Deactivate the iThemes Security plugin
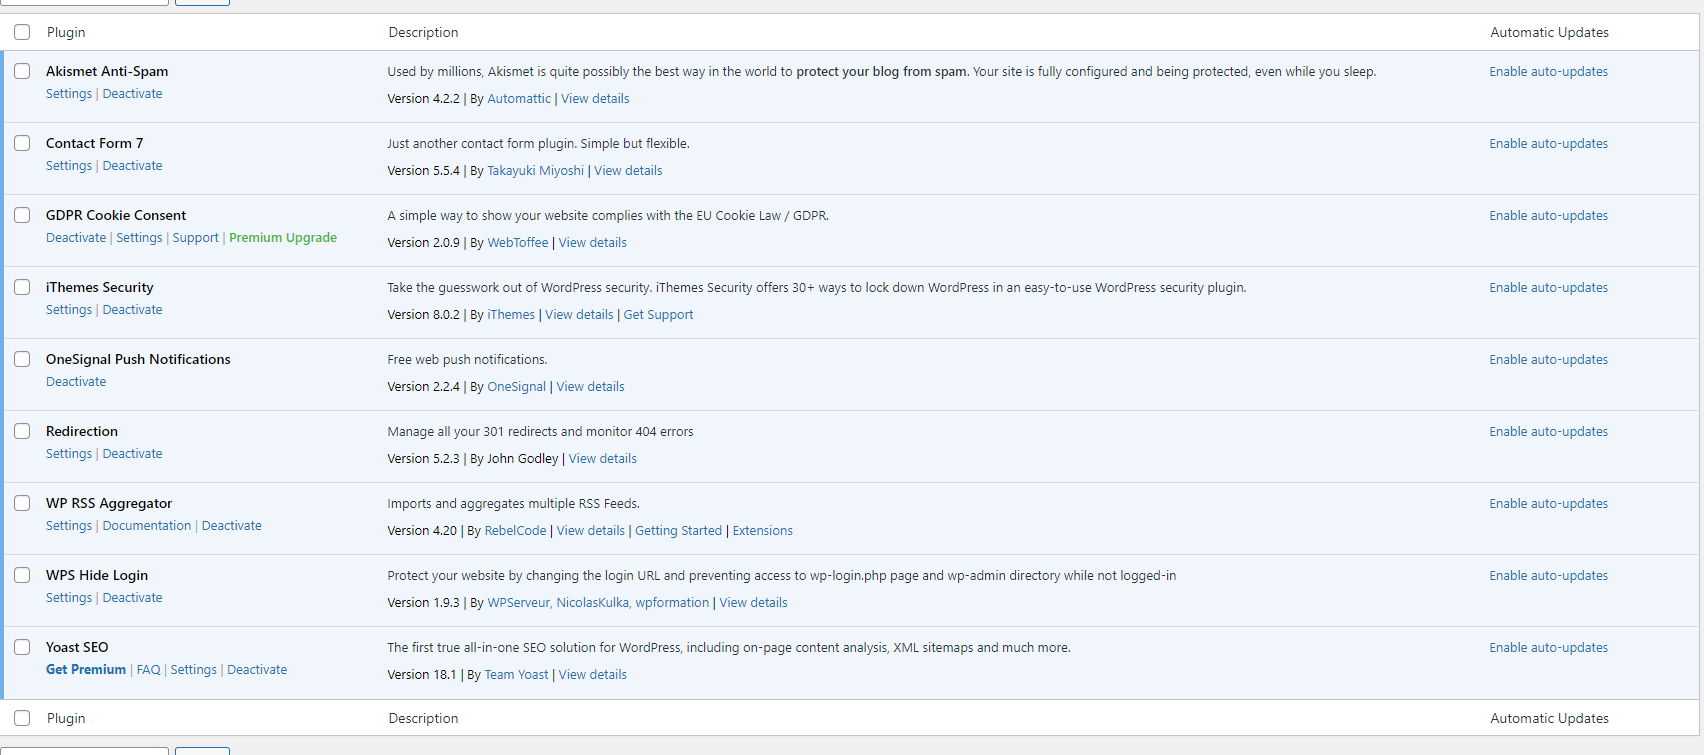This screenshot has height=755, width=1704. 132,310
